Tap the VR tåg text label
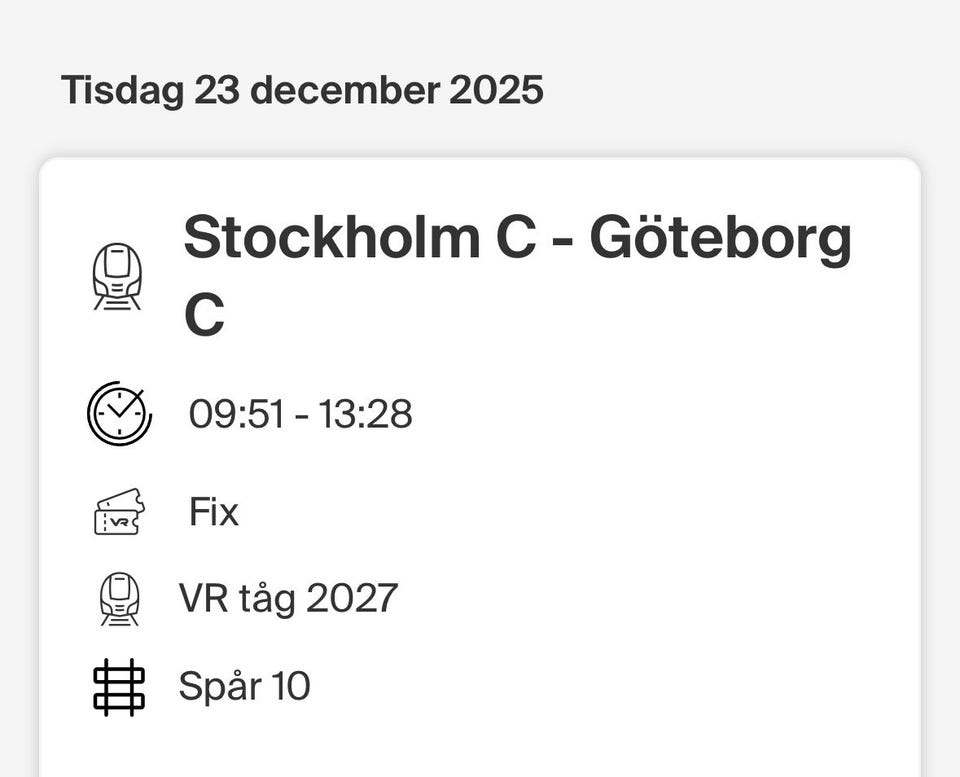 pyautogui.click(x=238, y=599)
